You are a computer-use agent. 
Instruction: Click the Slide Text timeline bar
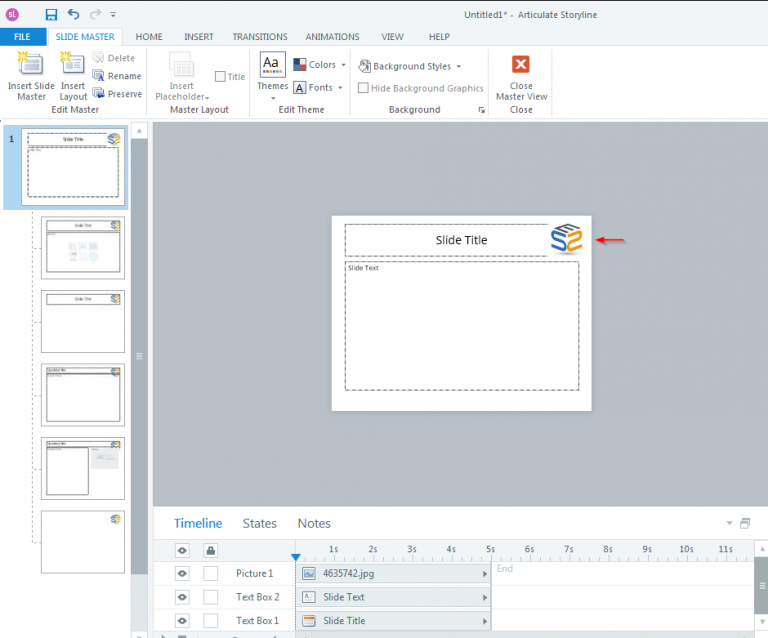coord(393,597)
